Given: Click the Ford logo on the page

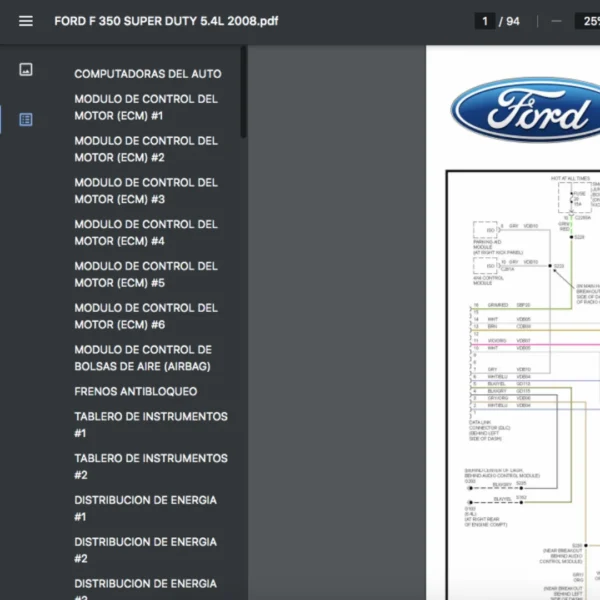Looking at the screenshot, I should pyautogui.click(x=525, y=110).
